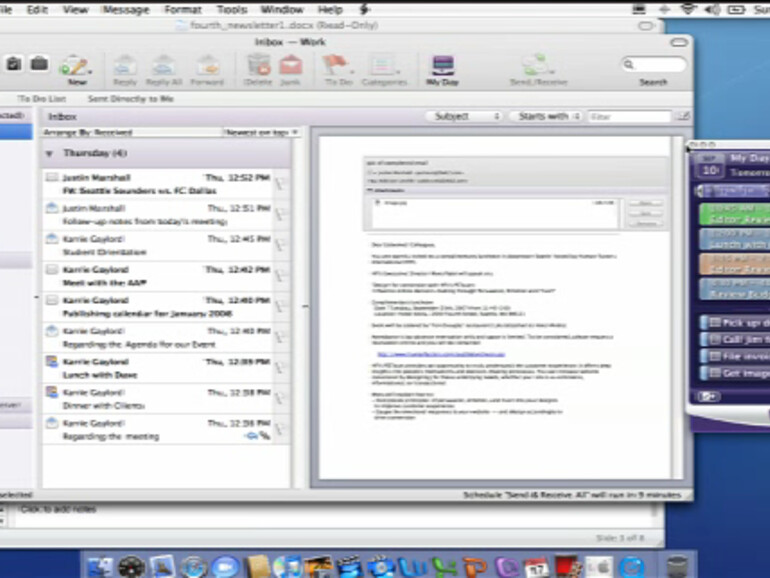Open the View menu
The width and height of the screenshot is (770, 578).
tap(75, 9)
